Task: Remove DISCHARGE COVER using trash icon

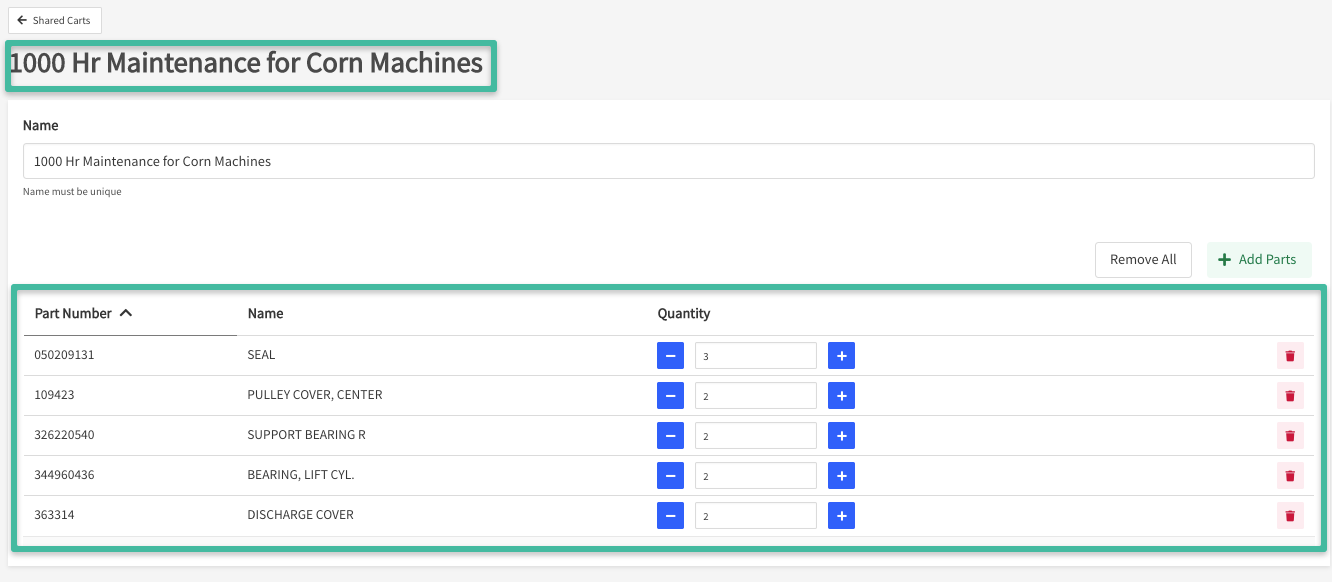Action: click(x=1290, y=516)
